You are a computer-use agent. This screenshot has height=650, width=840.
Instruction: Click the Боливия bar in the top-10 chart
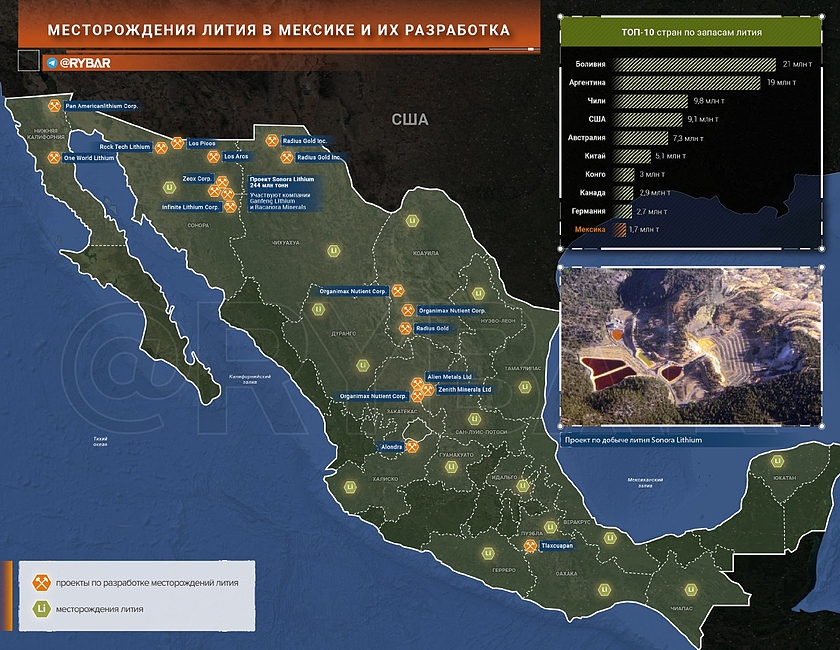tap(692, 63)
